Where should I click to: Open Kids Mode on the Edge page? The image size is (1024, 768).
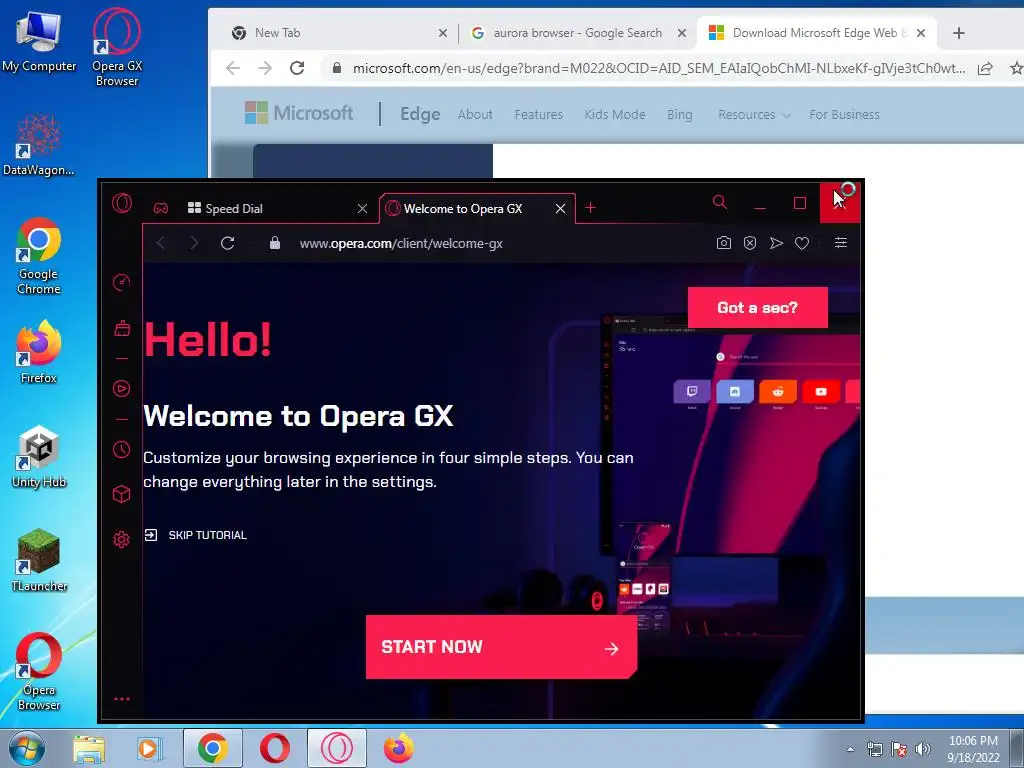[x=615, y=114]
